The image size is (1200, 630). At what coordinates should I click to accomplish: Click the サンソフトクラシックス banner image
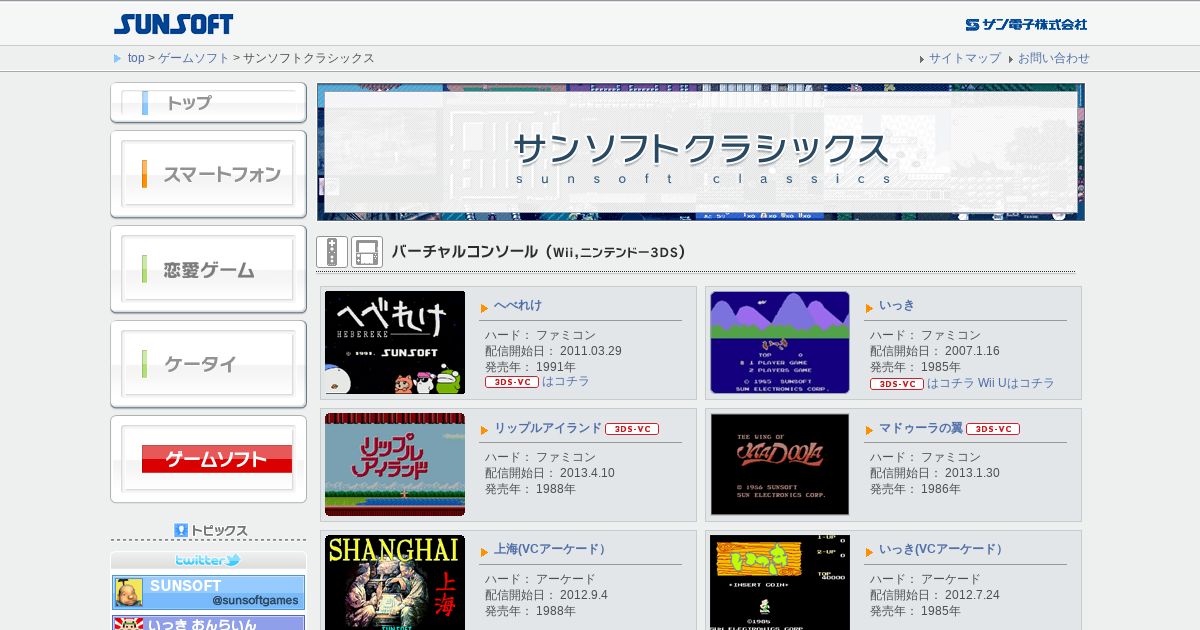click(701, 152)
